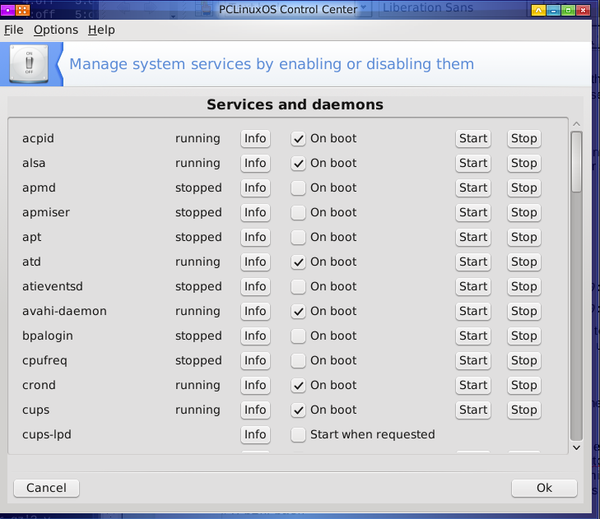
Task: Click the orange grid icon in titlebar
Action: click(x=23, y=10)
